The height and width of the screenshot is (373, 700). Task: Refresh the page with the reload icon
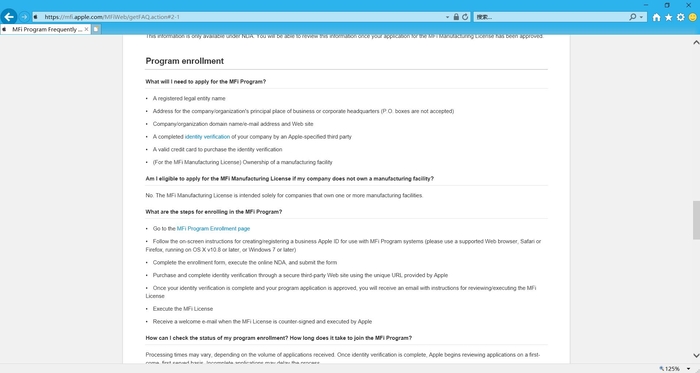click(465, 17)
